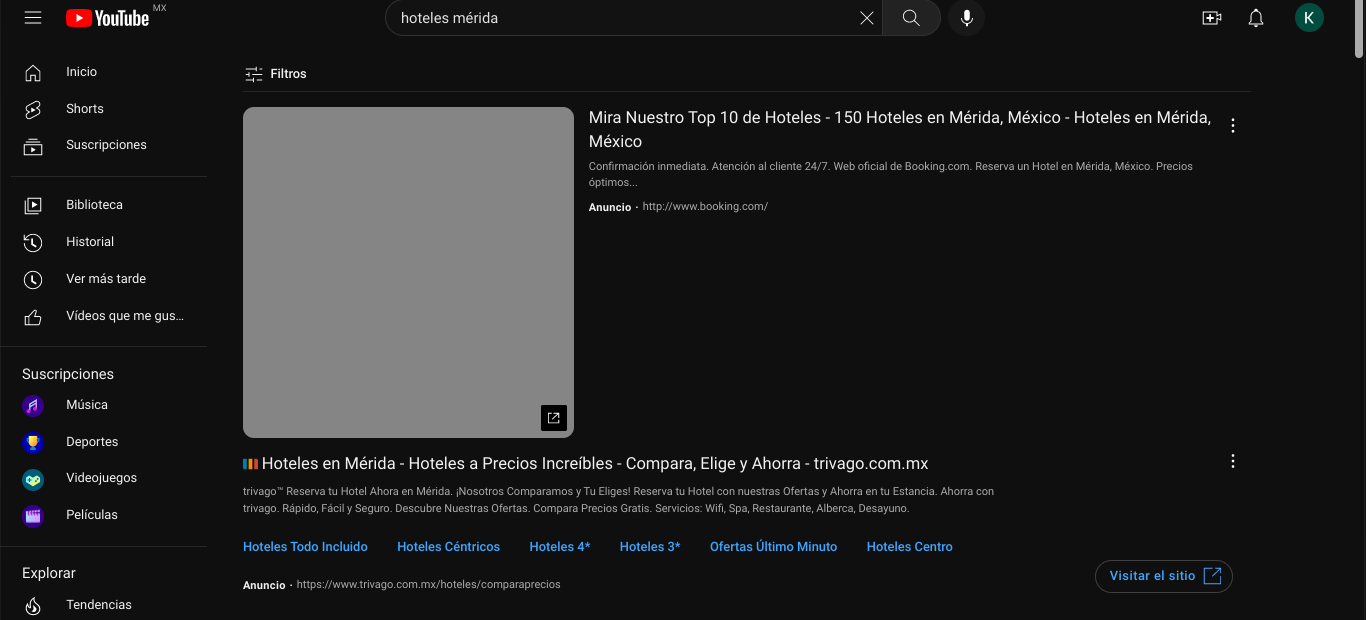
Task: Open the Shorts section
Action: click(84, 108)
